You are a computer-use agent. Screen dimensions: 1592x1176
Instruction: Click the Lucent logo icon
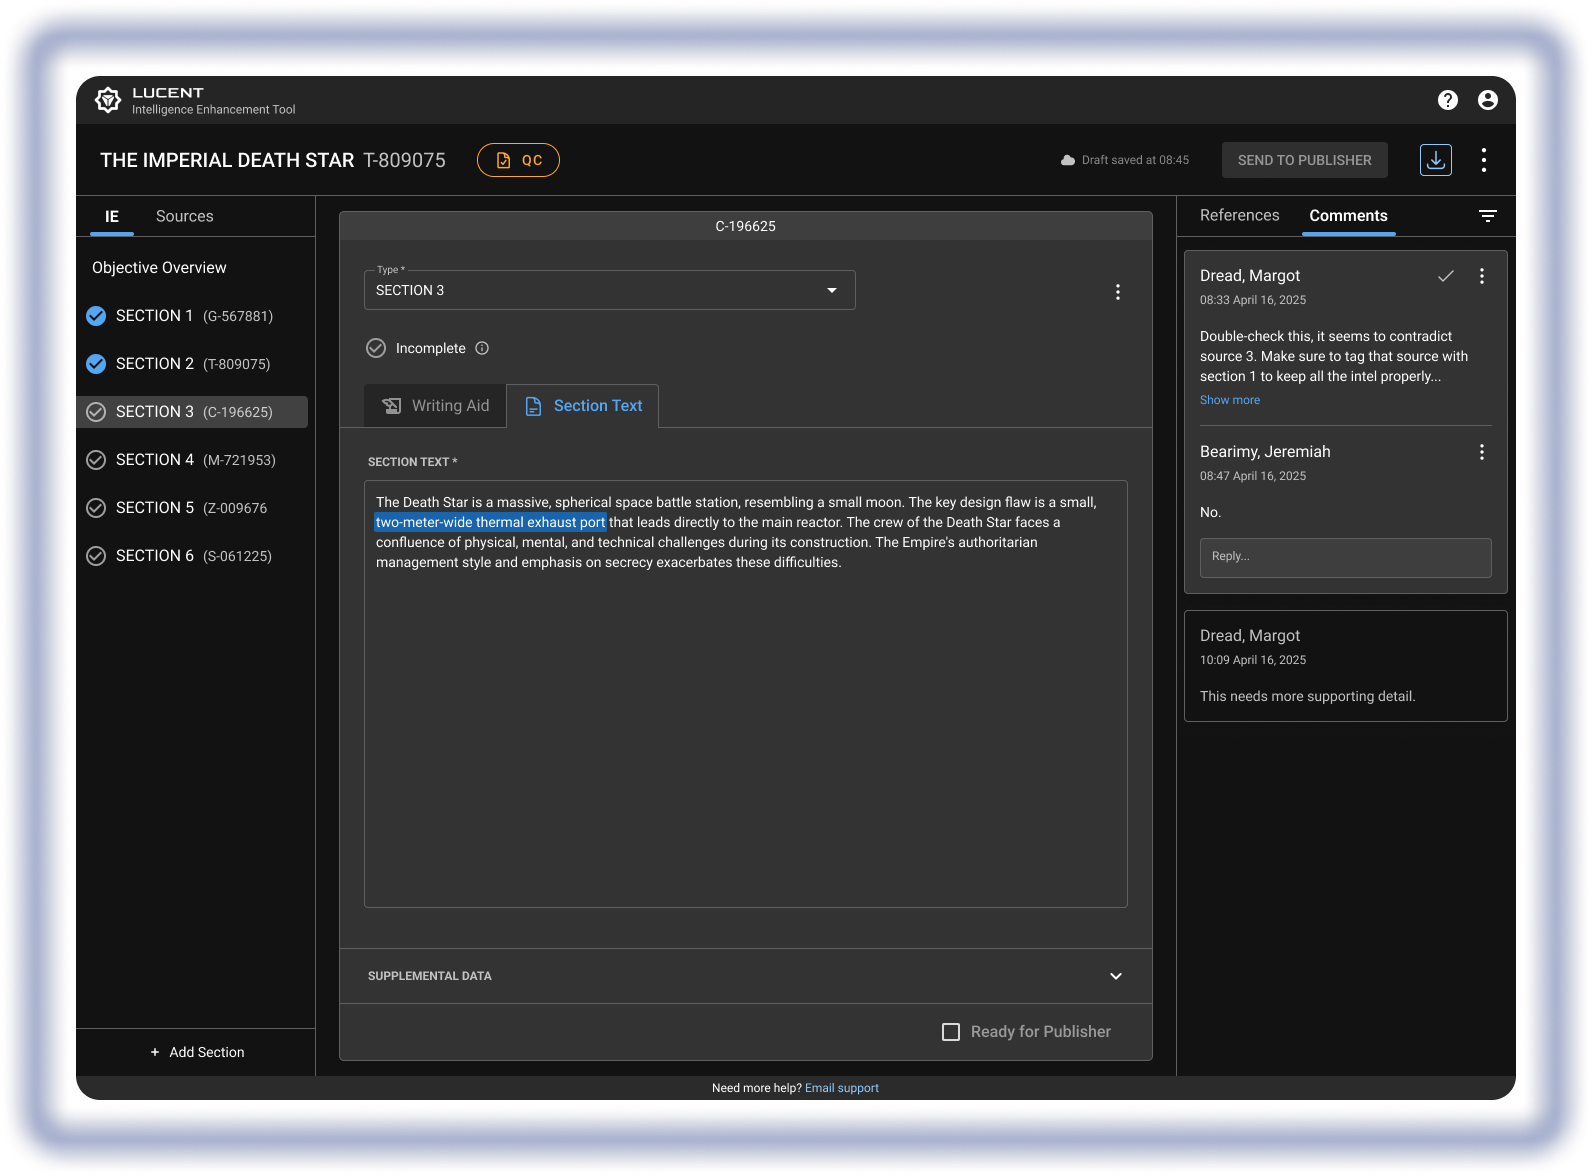[108, 100]
